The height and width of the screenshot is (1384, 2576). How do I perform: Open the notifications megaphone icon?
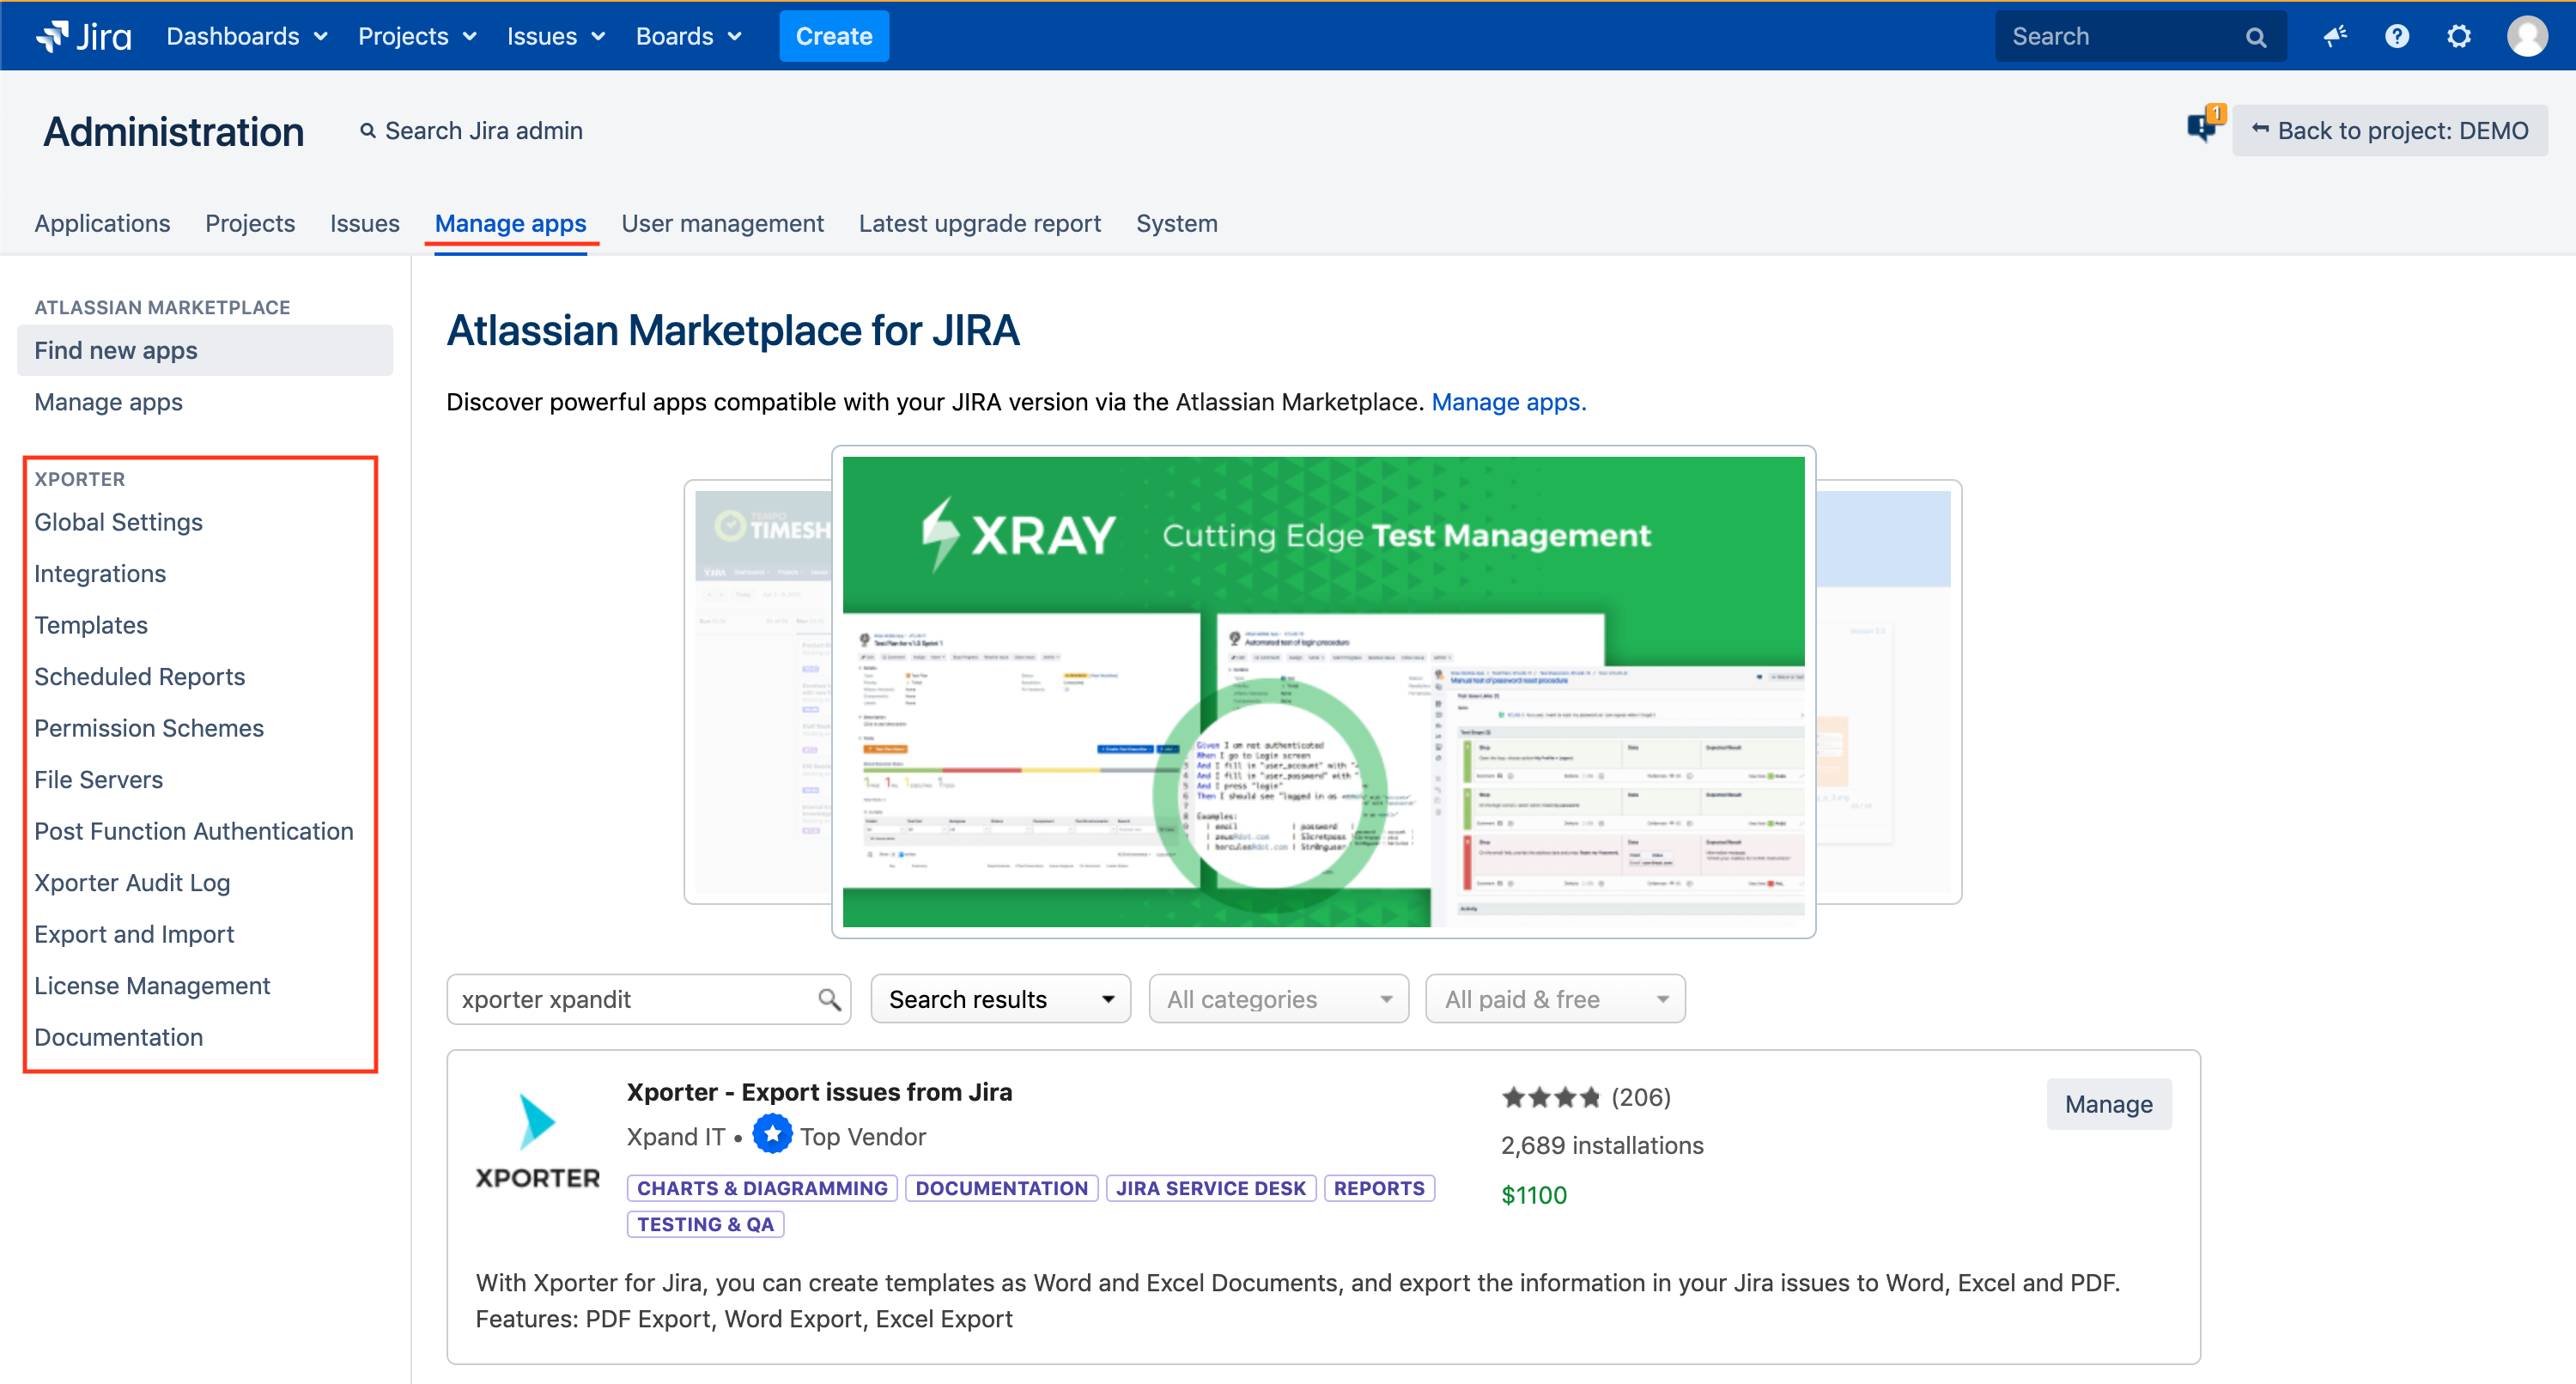click(x=2335, y=36)
